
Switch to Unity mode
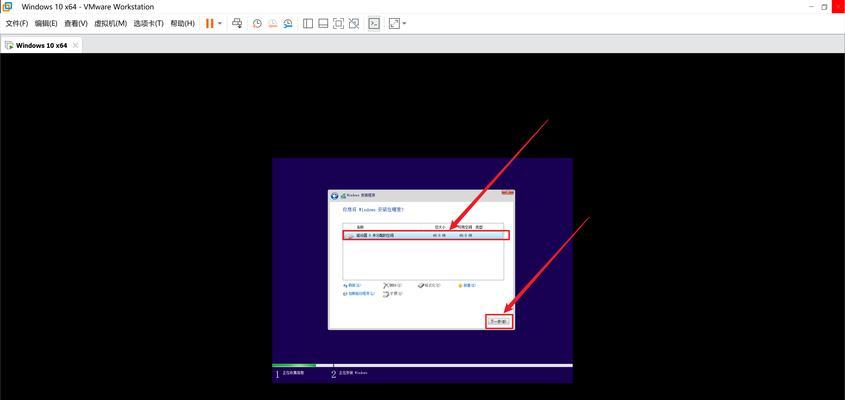click(354, 24)
